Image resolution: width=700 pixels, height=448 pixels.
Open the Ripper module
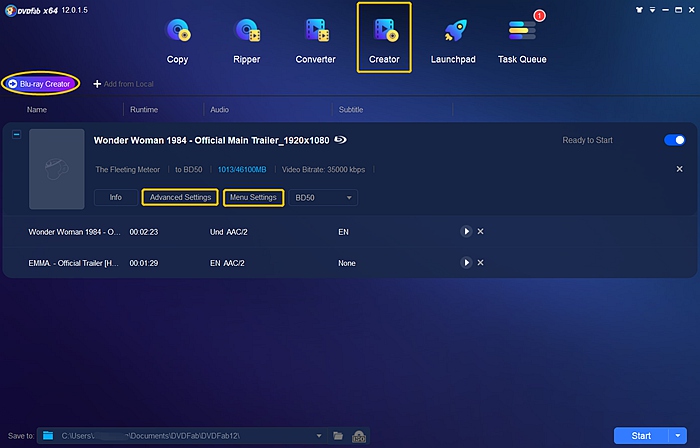[x=246, y=41]
